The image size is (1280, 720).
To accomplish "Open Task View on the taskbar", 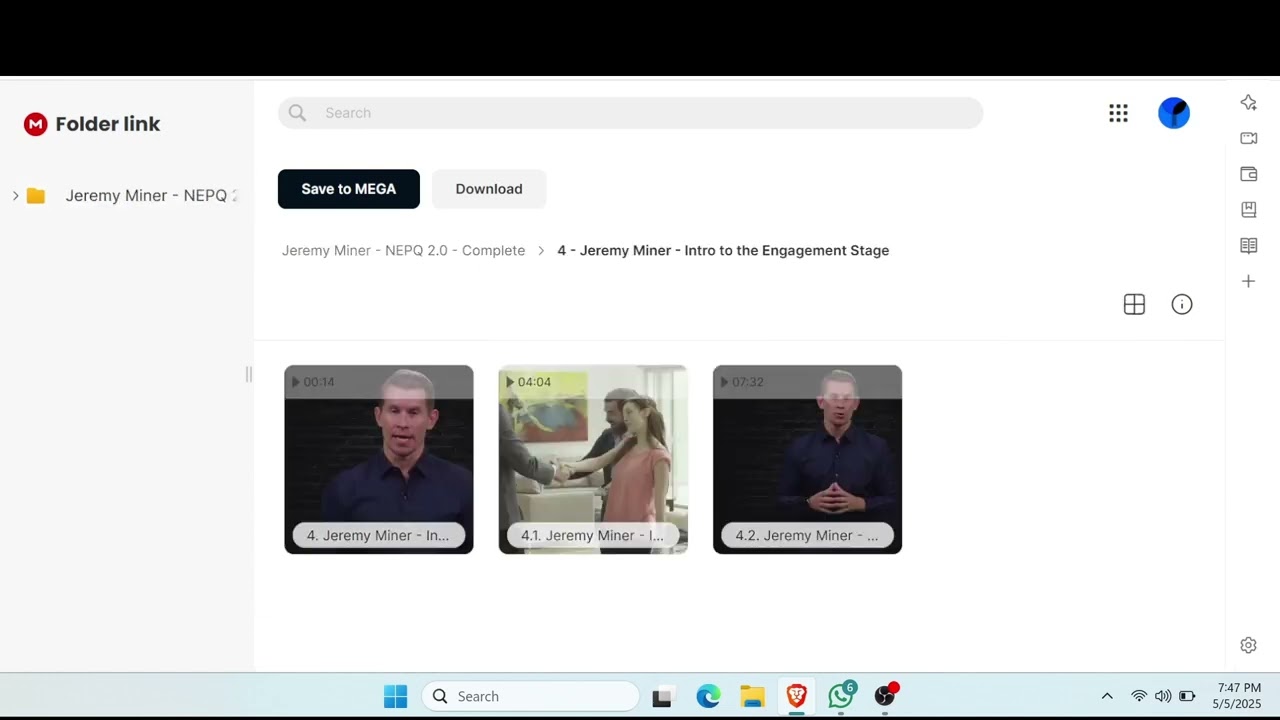I will click(662, 697).
